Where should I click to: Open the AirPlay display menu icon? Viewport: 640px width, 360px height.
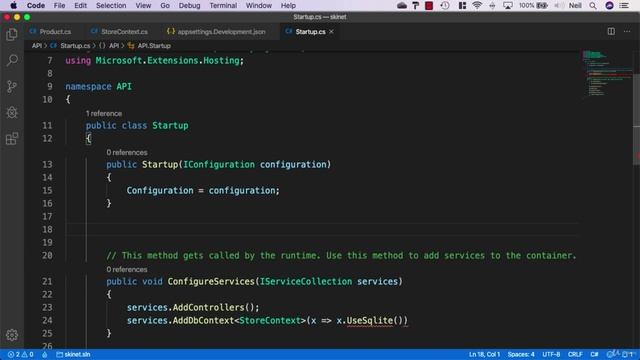(507, 5)
